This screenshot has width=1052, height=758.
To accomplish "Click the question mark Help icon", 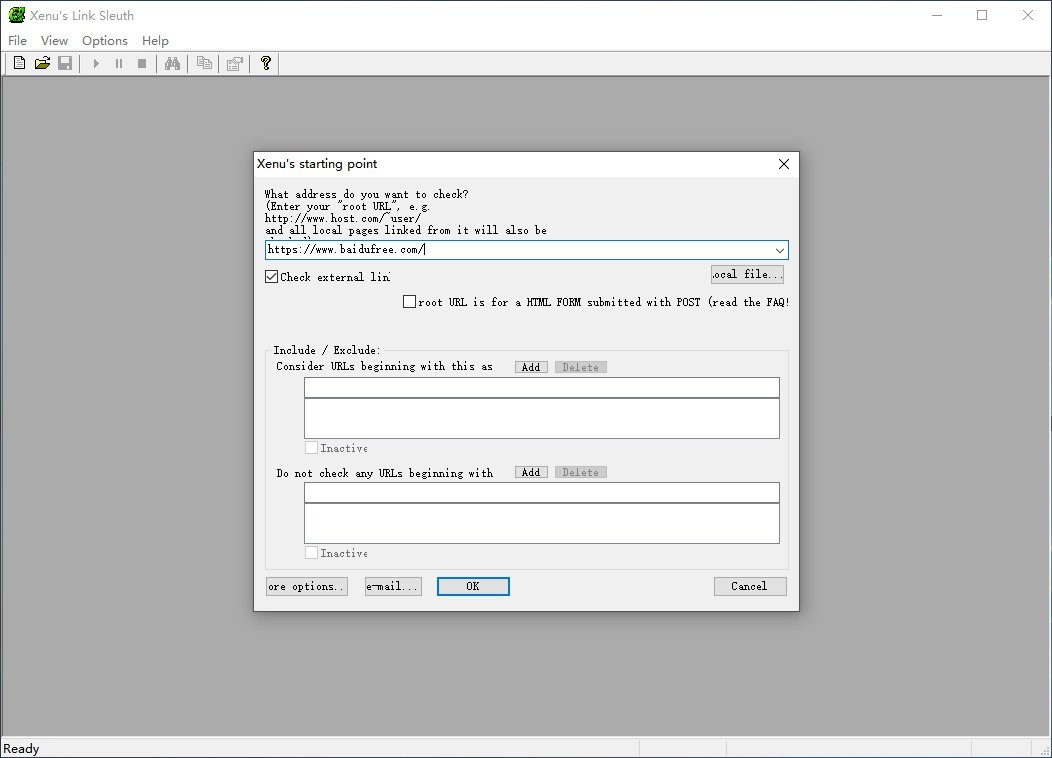I will (265, 64).
